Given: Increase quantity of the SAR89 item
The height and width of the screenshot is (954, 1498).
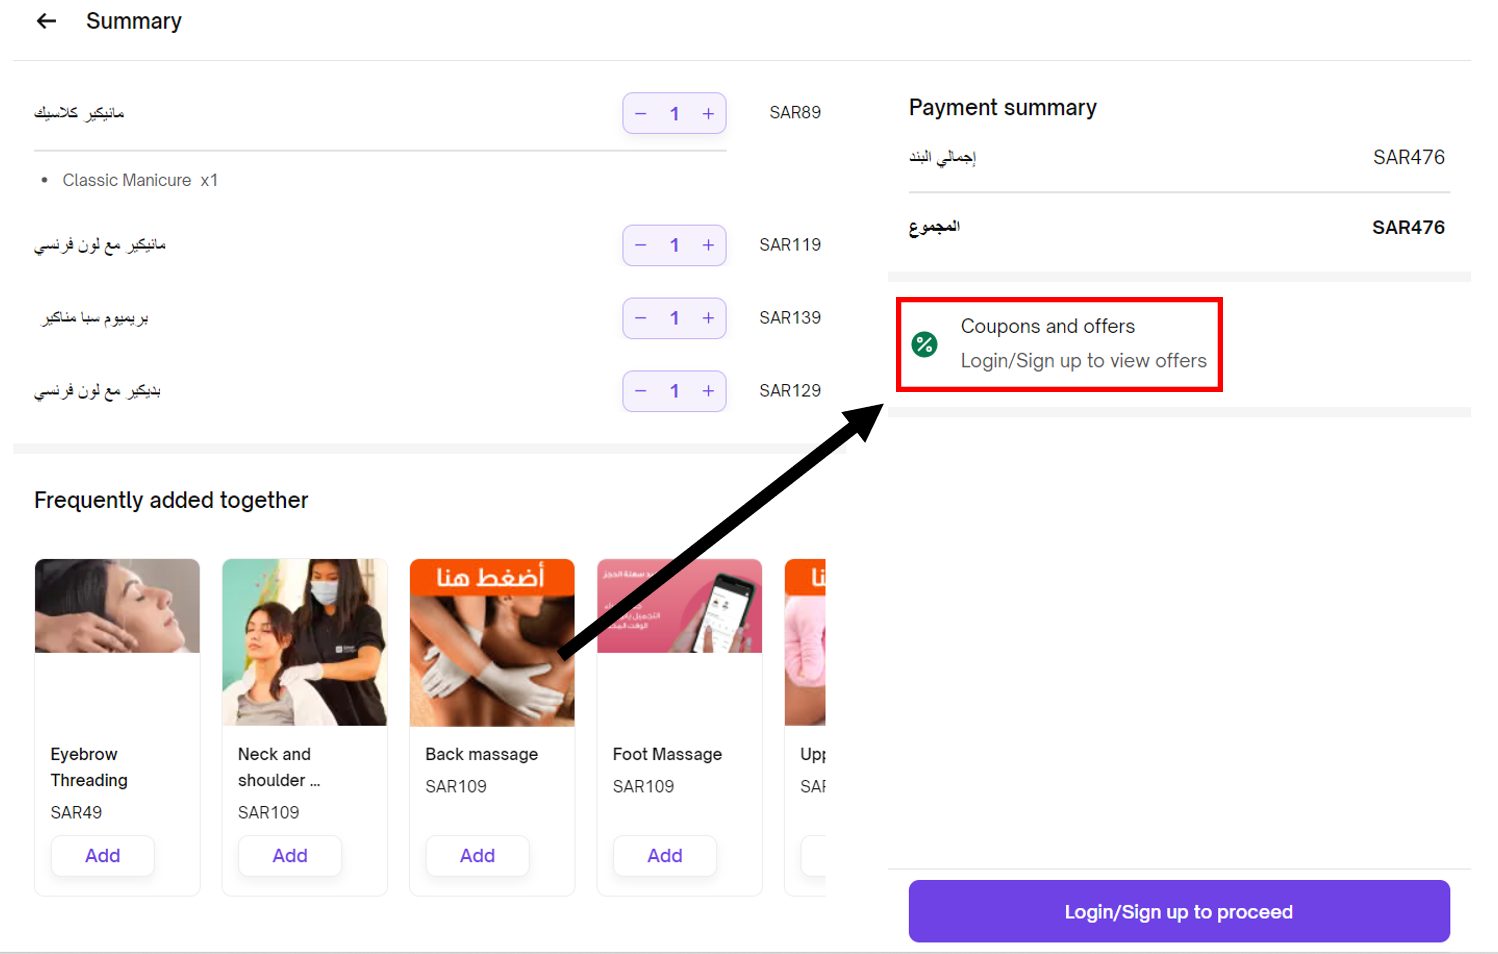Looking at the screenshot, I should pyautogui.click(x=708, y=114).
